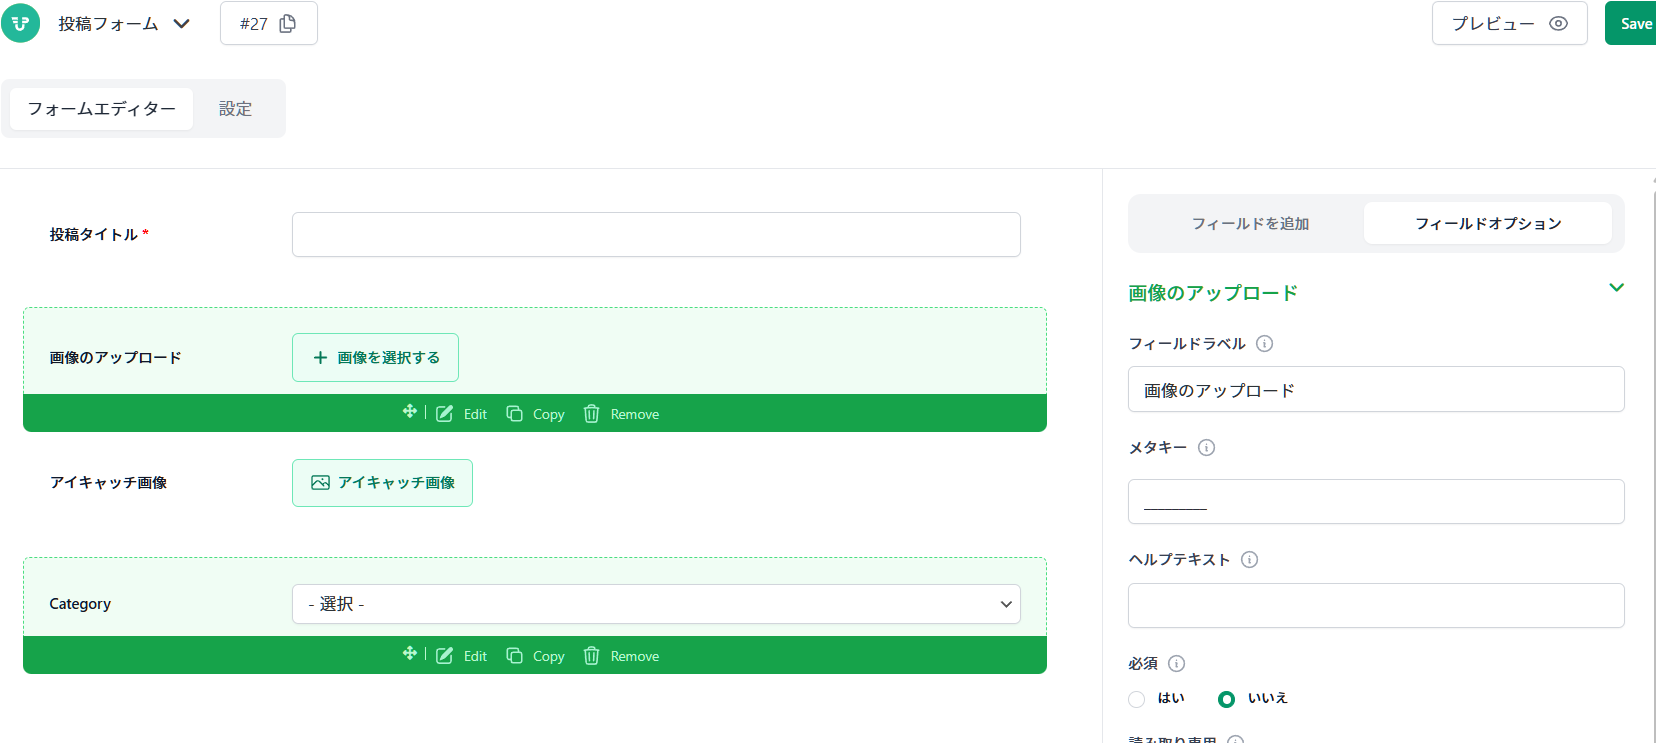Duplicate the Category field with Copy icon
Viewport: 1656px width, 743px height.
tap(514, 656)
